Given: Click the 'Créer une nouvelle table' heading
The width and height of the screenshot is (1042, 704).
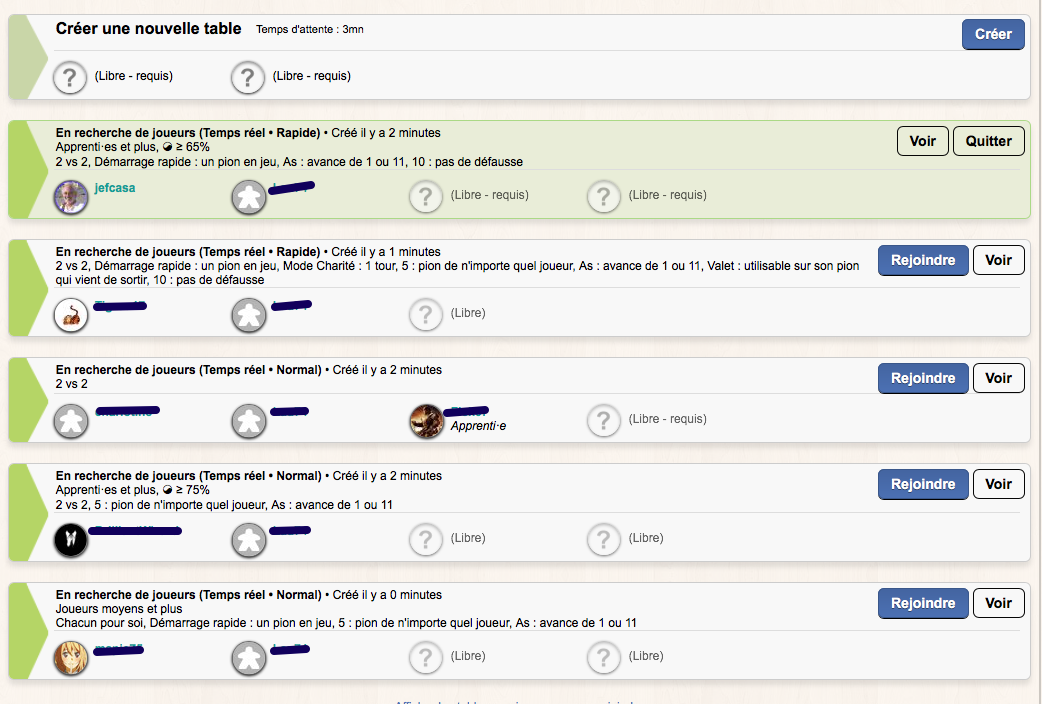Looking at the screenshot, I should (x=148, y=29).
